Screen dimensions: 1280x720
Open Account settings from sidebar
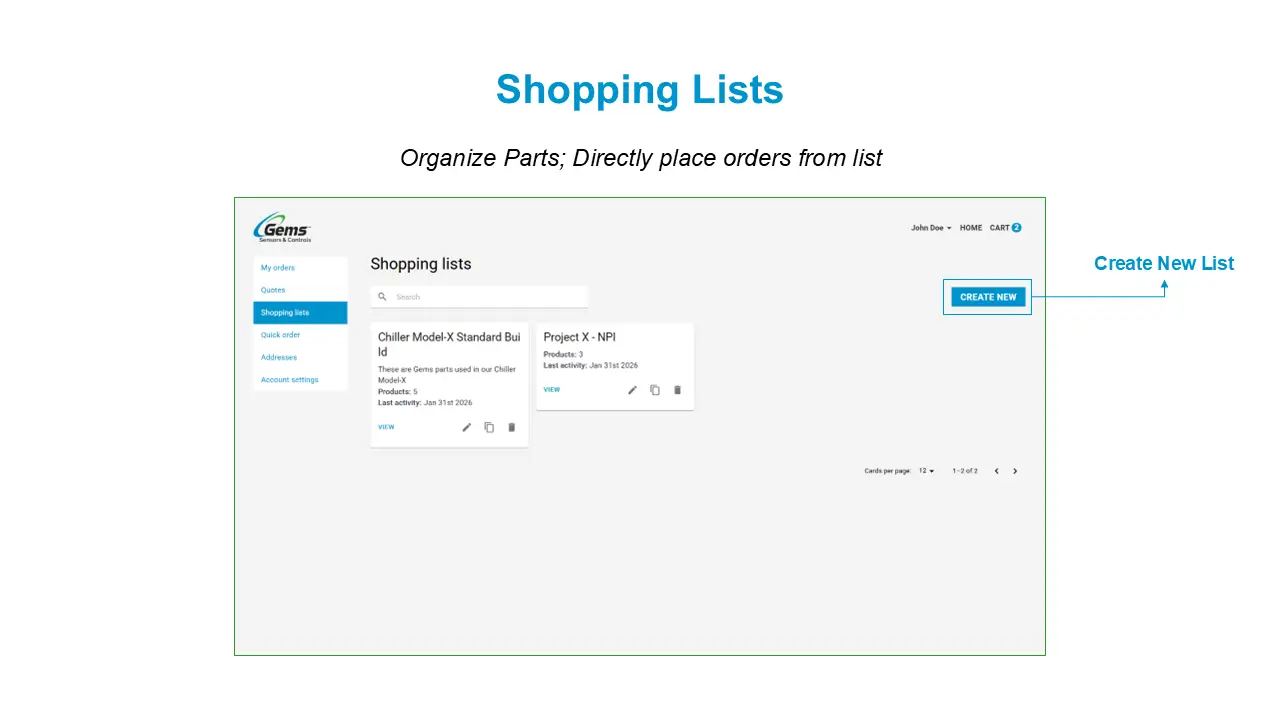(289, 379)
